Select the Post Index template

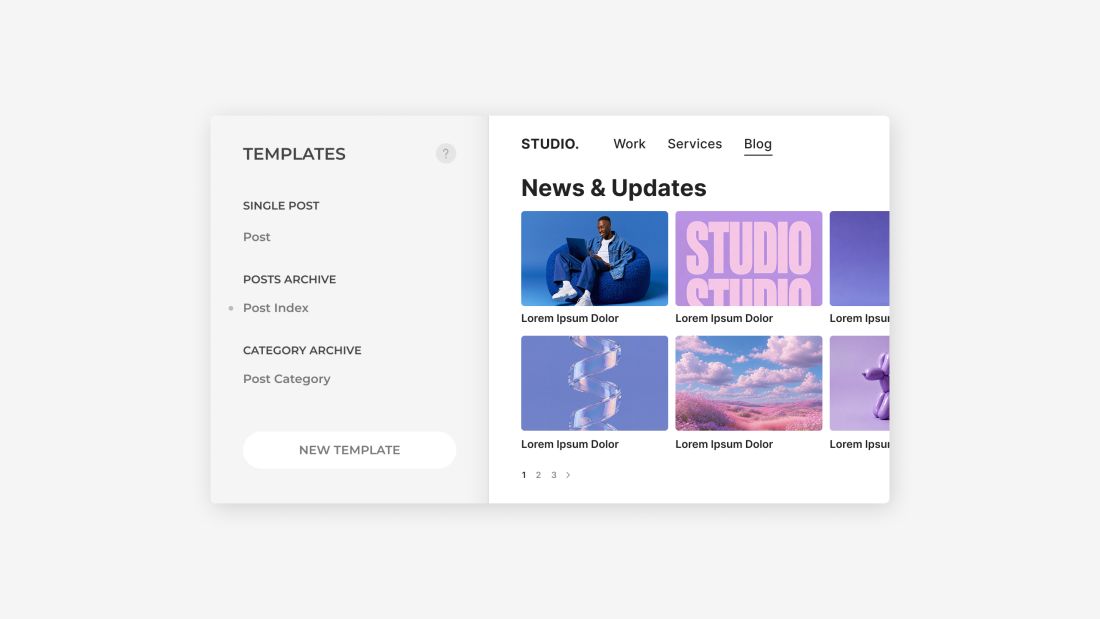276,308
